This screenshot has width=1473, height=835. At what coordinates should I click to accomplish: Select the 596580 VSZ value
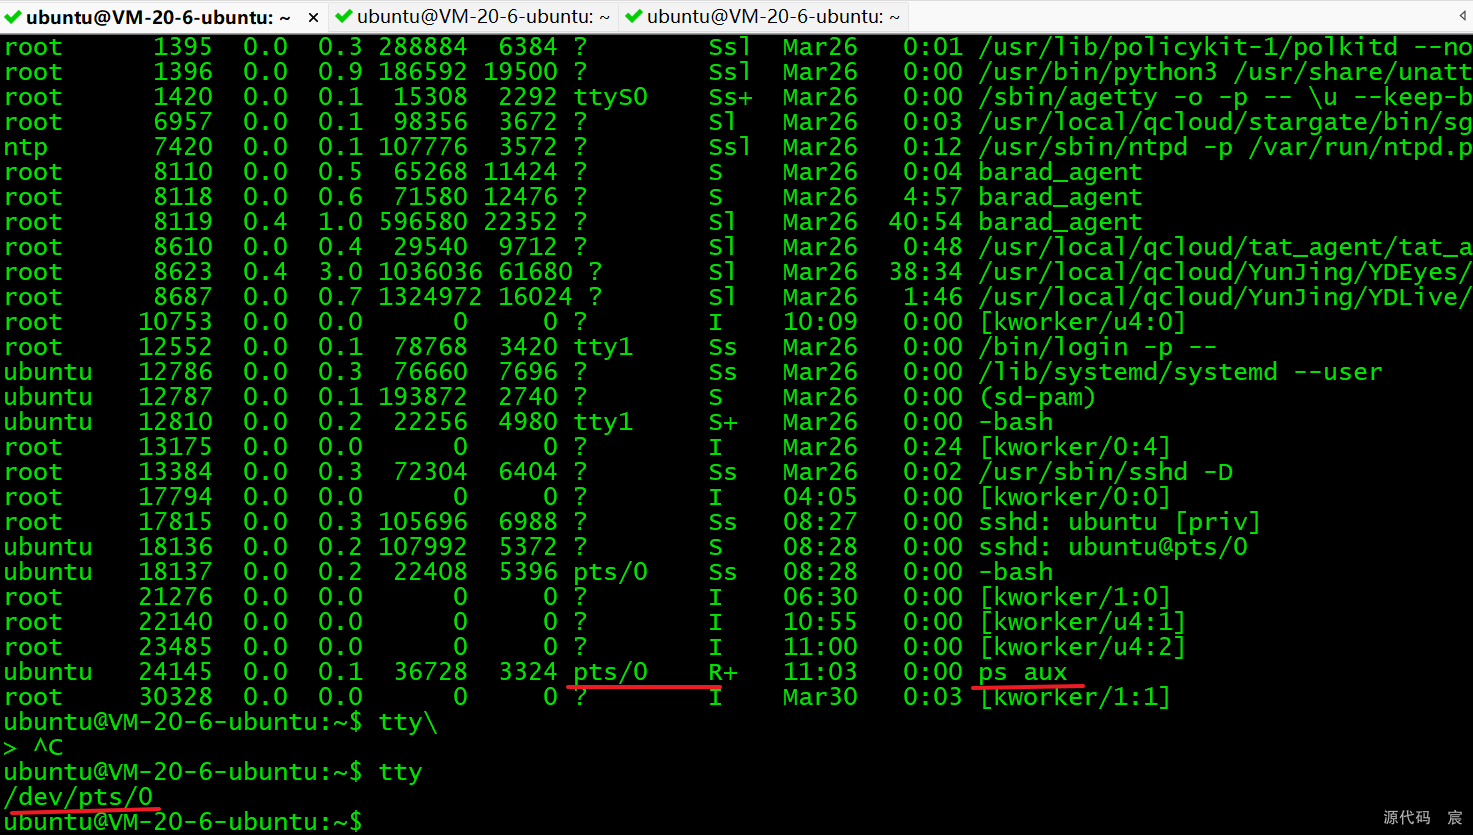click(x=423, y=222)
